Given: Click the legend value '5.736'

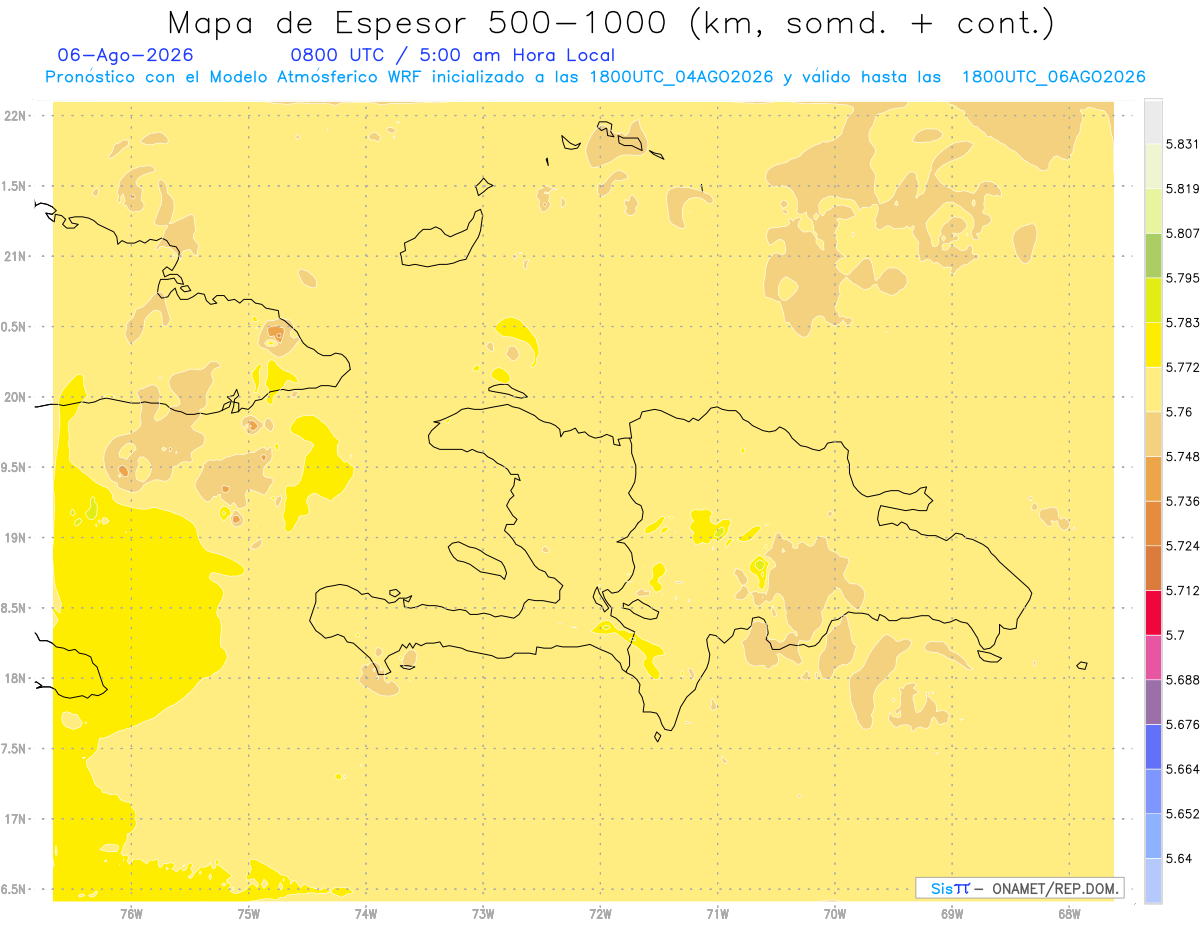Looking at the screenshot, I should [x=1183, y=501].
